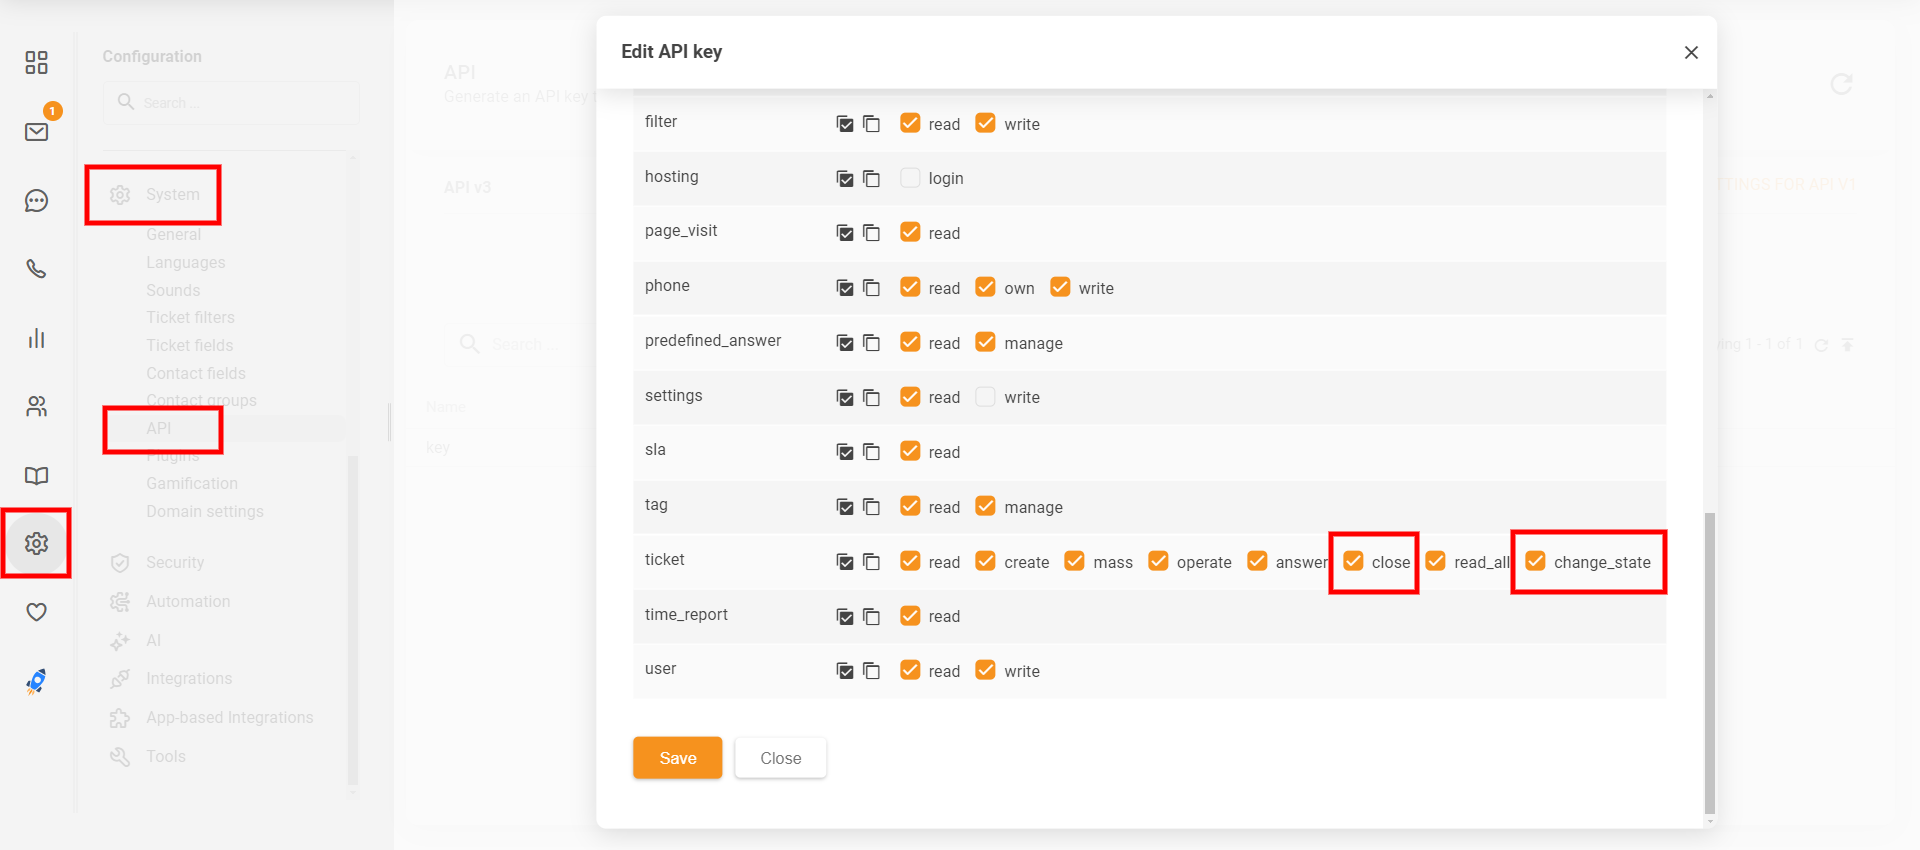This screenshot has width=1920, height=850.
Task: Click the orange Save button
Action: (677, 758)
